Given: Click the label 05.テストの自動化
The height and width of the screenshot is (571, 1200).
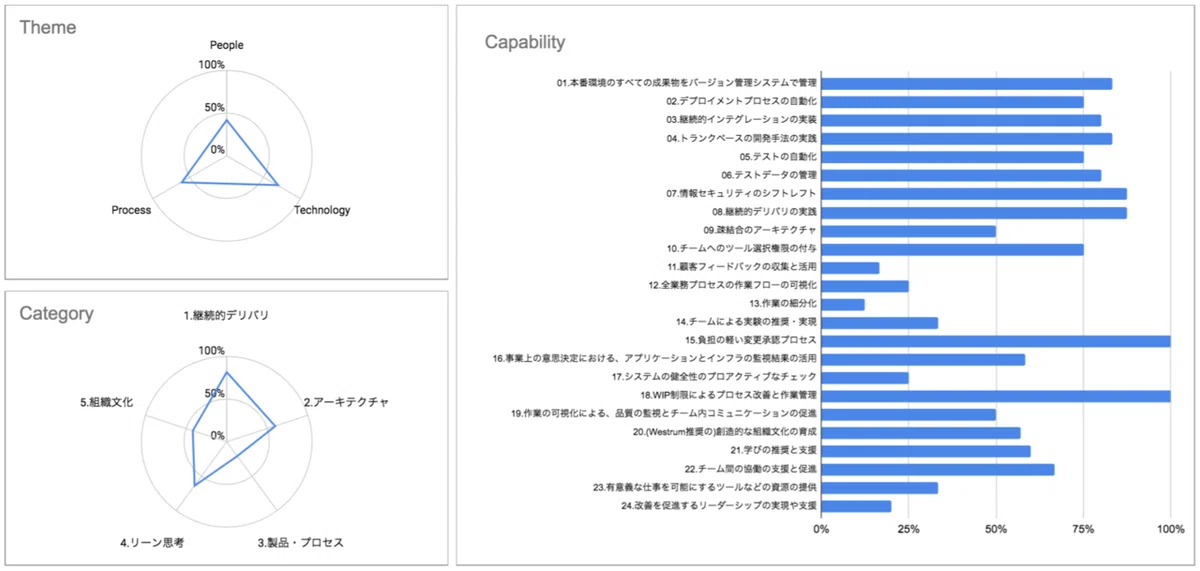Looking at the screenshot, I should point(778,157).
